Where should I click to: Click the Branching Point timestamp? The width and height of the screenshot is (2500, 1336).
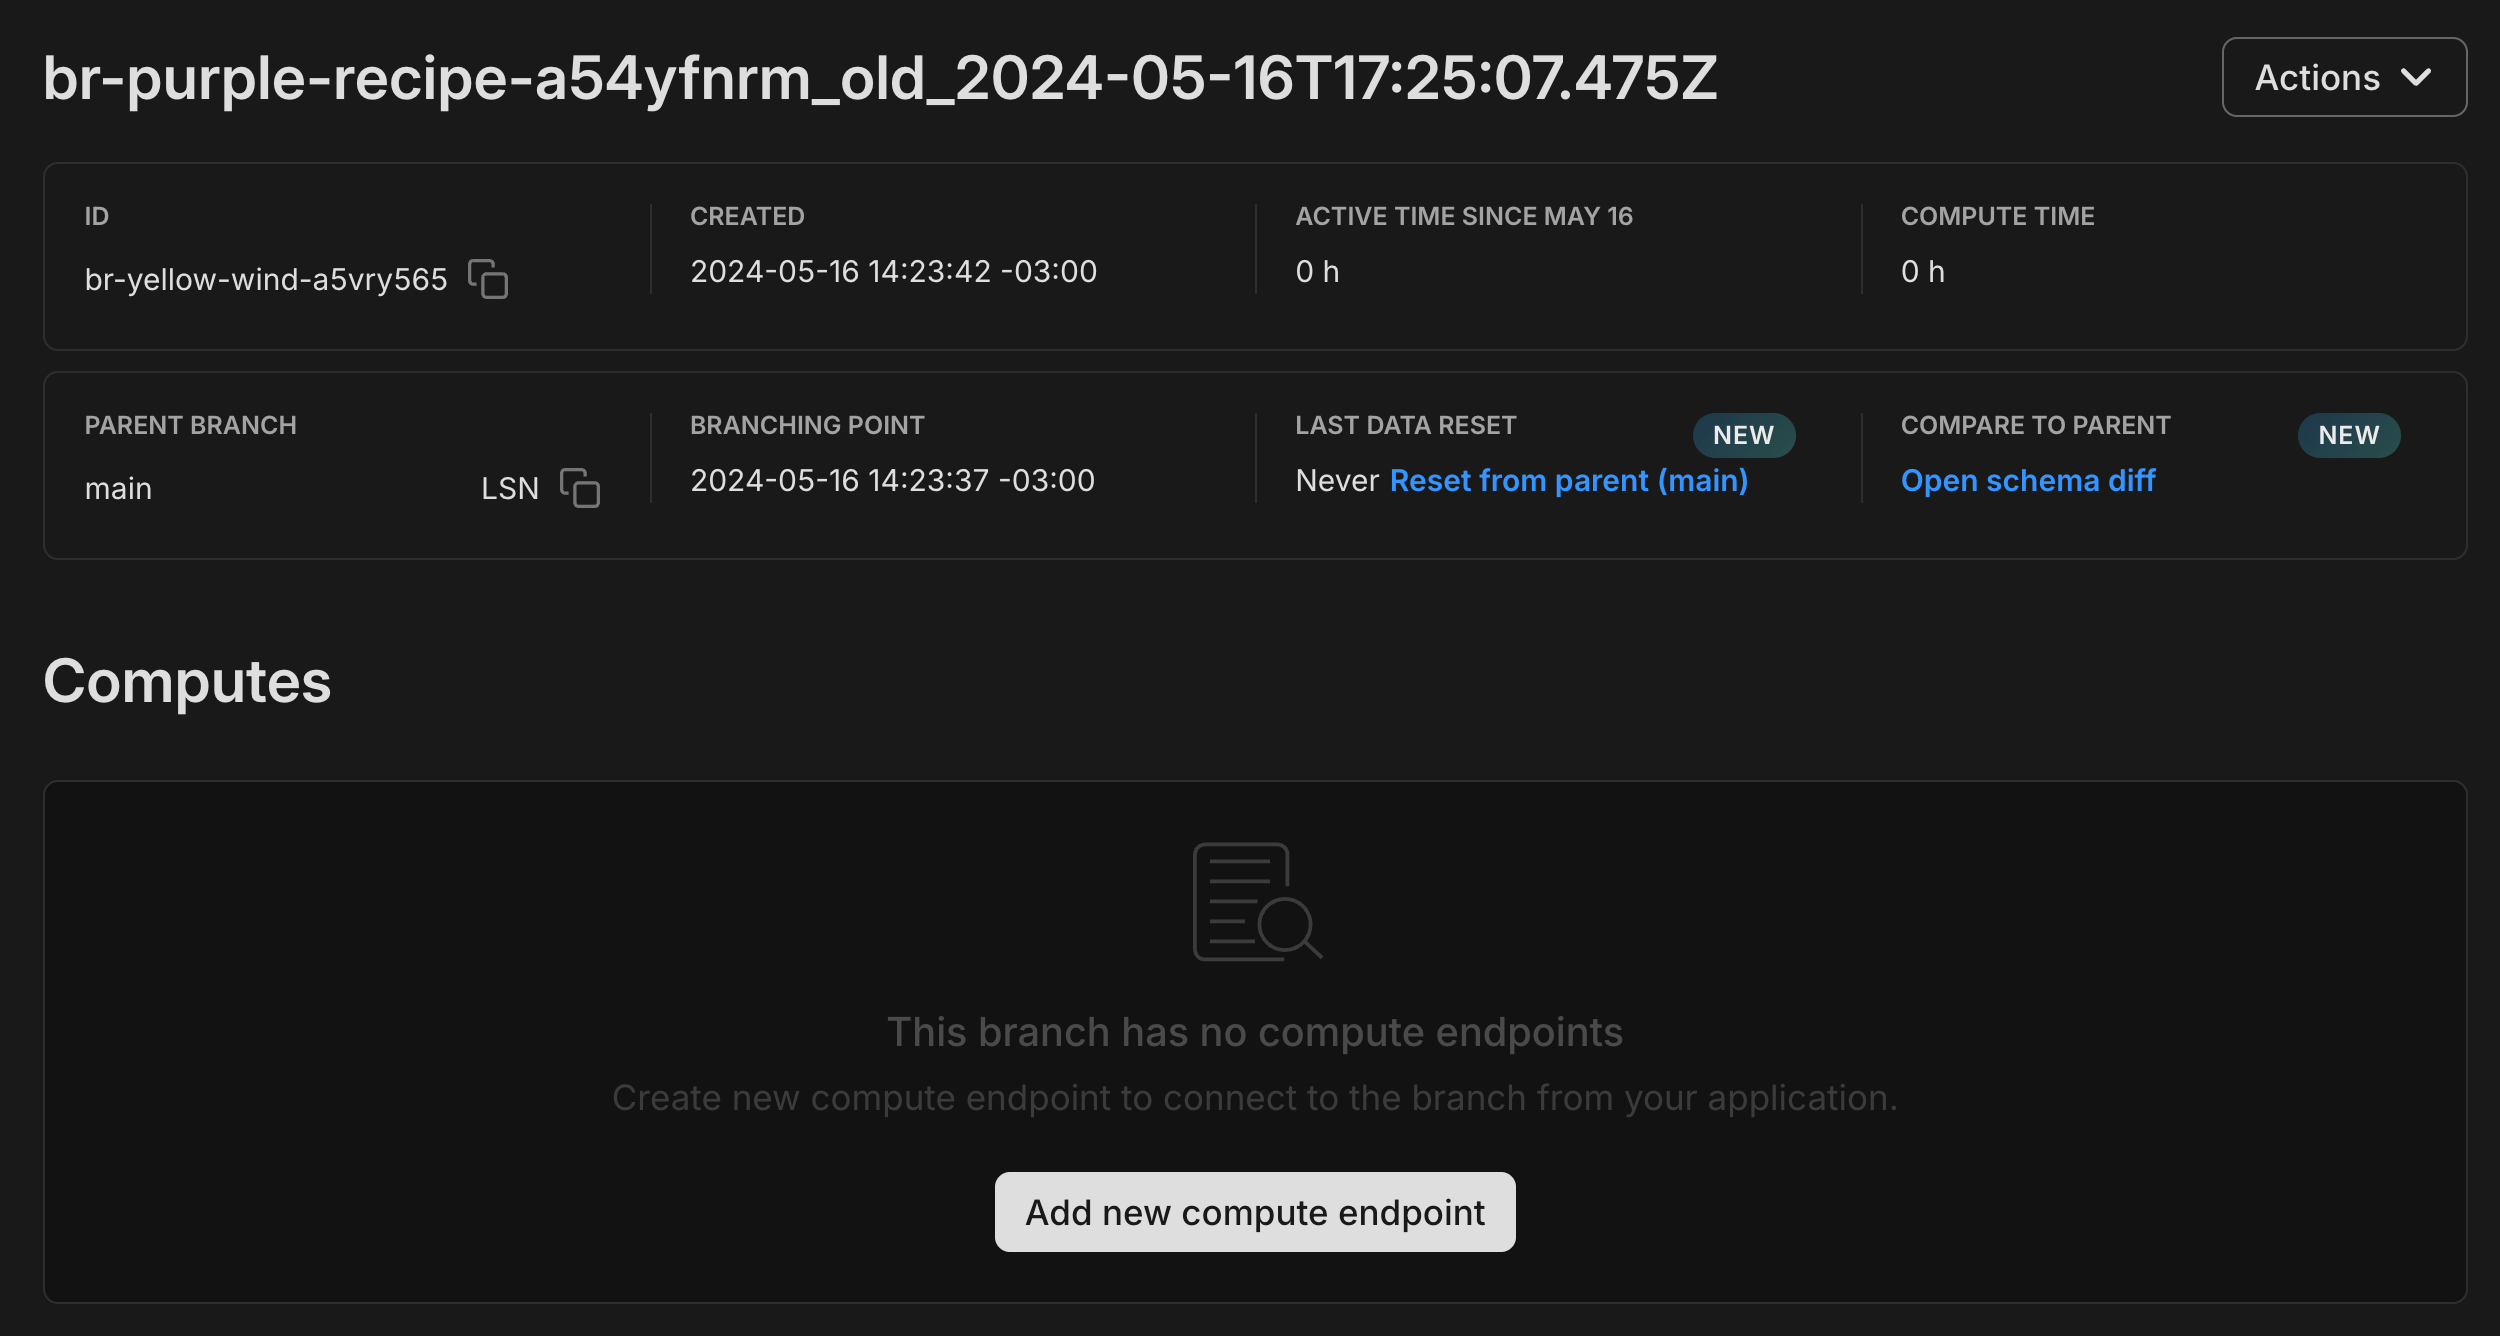pyautogui.click(x=892, y=481)
